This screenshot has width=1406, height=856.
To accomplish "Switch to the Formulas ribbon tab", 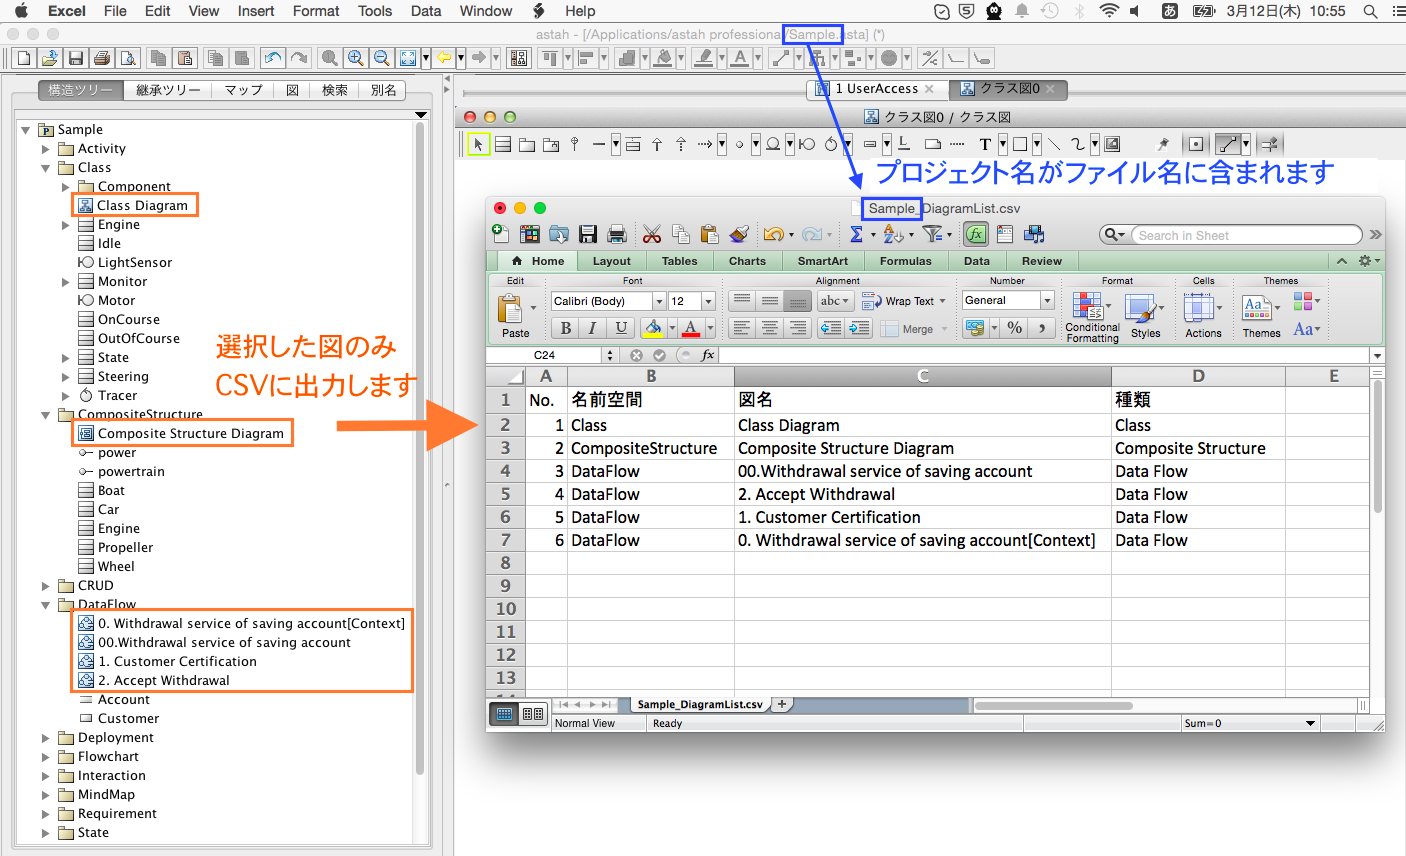I will [905, 261].
